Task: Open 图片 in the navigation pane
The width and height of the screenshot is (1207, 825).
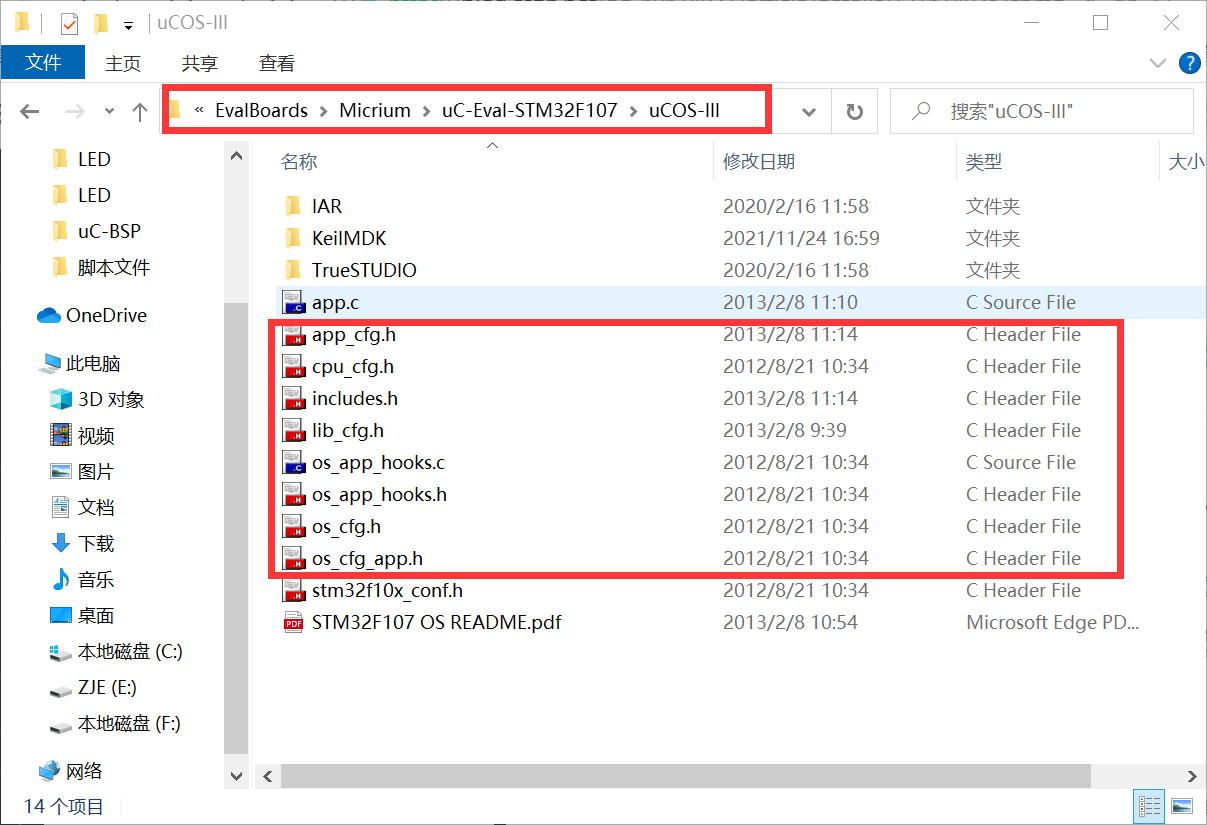Action: point(96,471)
